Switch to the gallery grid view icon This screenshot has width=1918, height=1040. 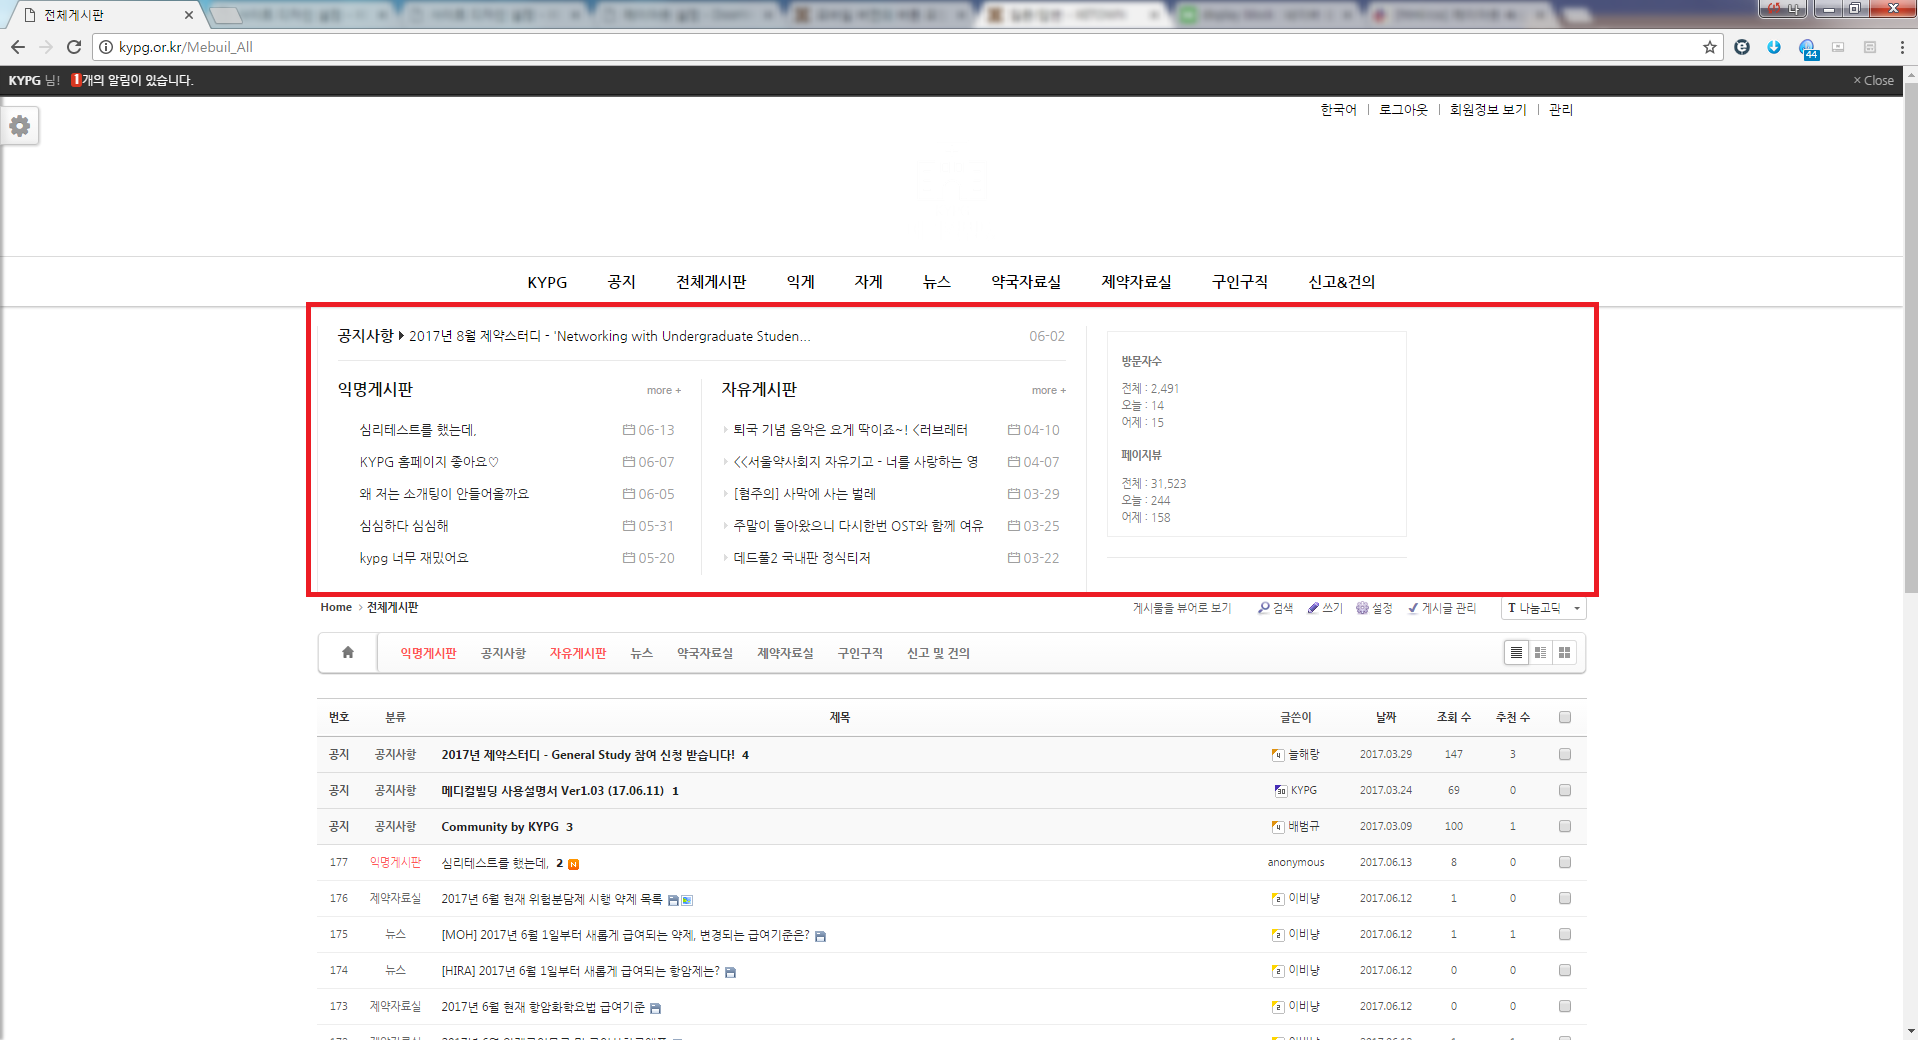1564,653
